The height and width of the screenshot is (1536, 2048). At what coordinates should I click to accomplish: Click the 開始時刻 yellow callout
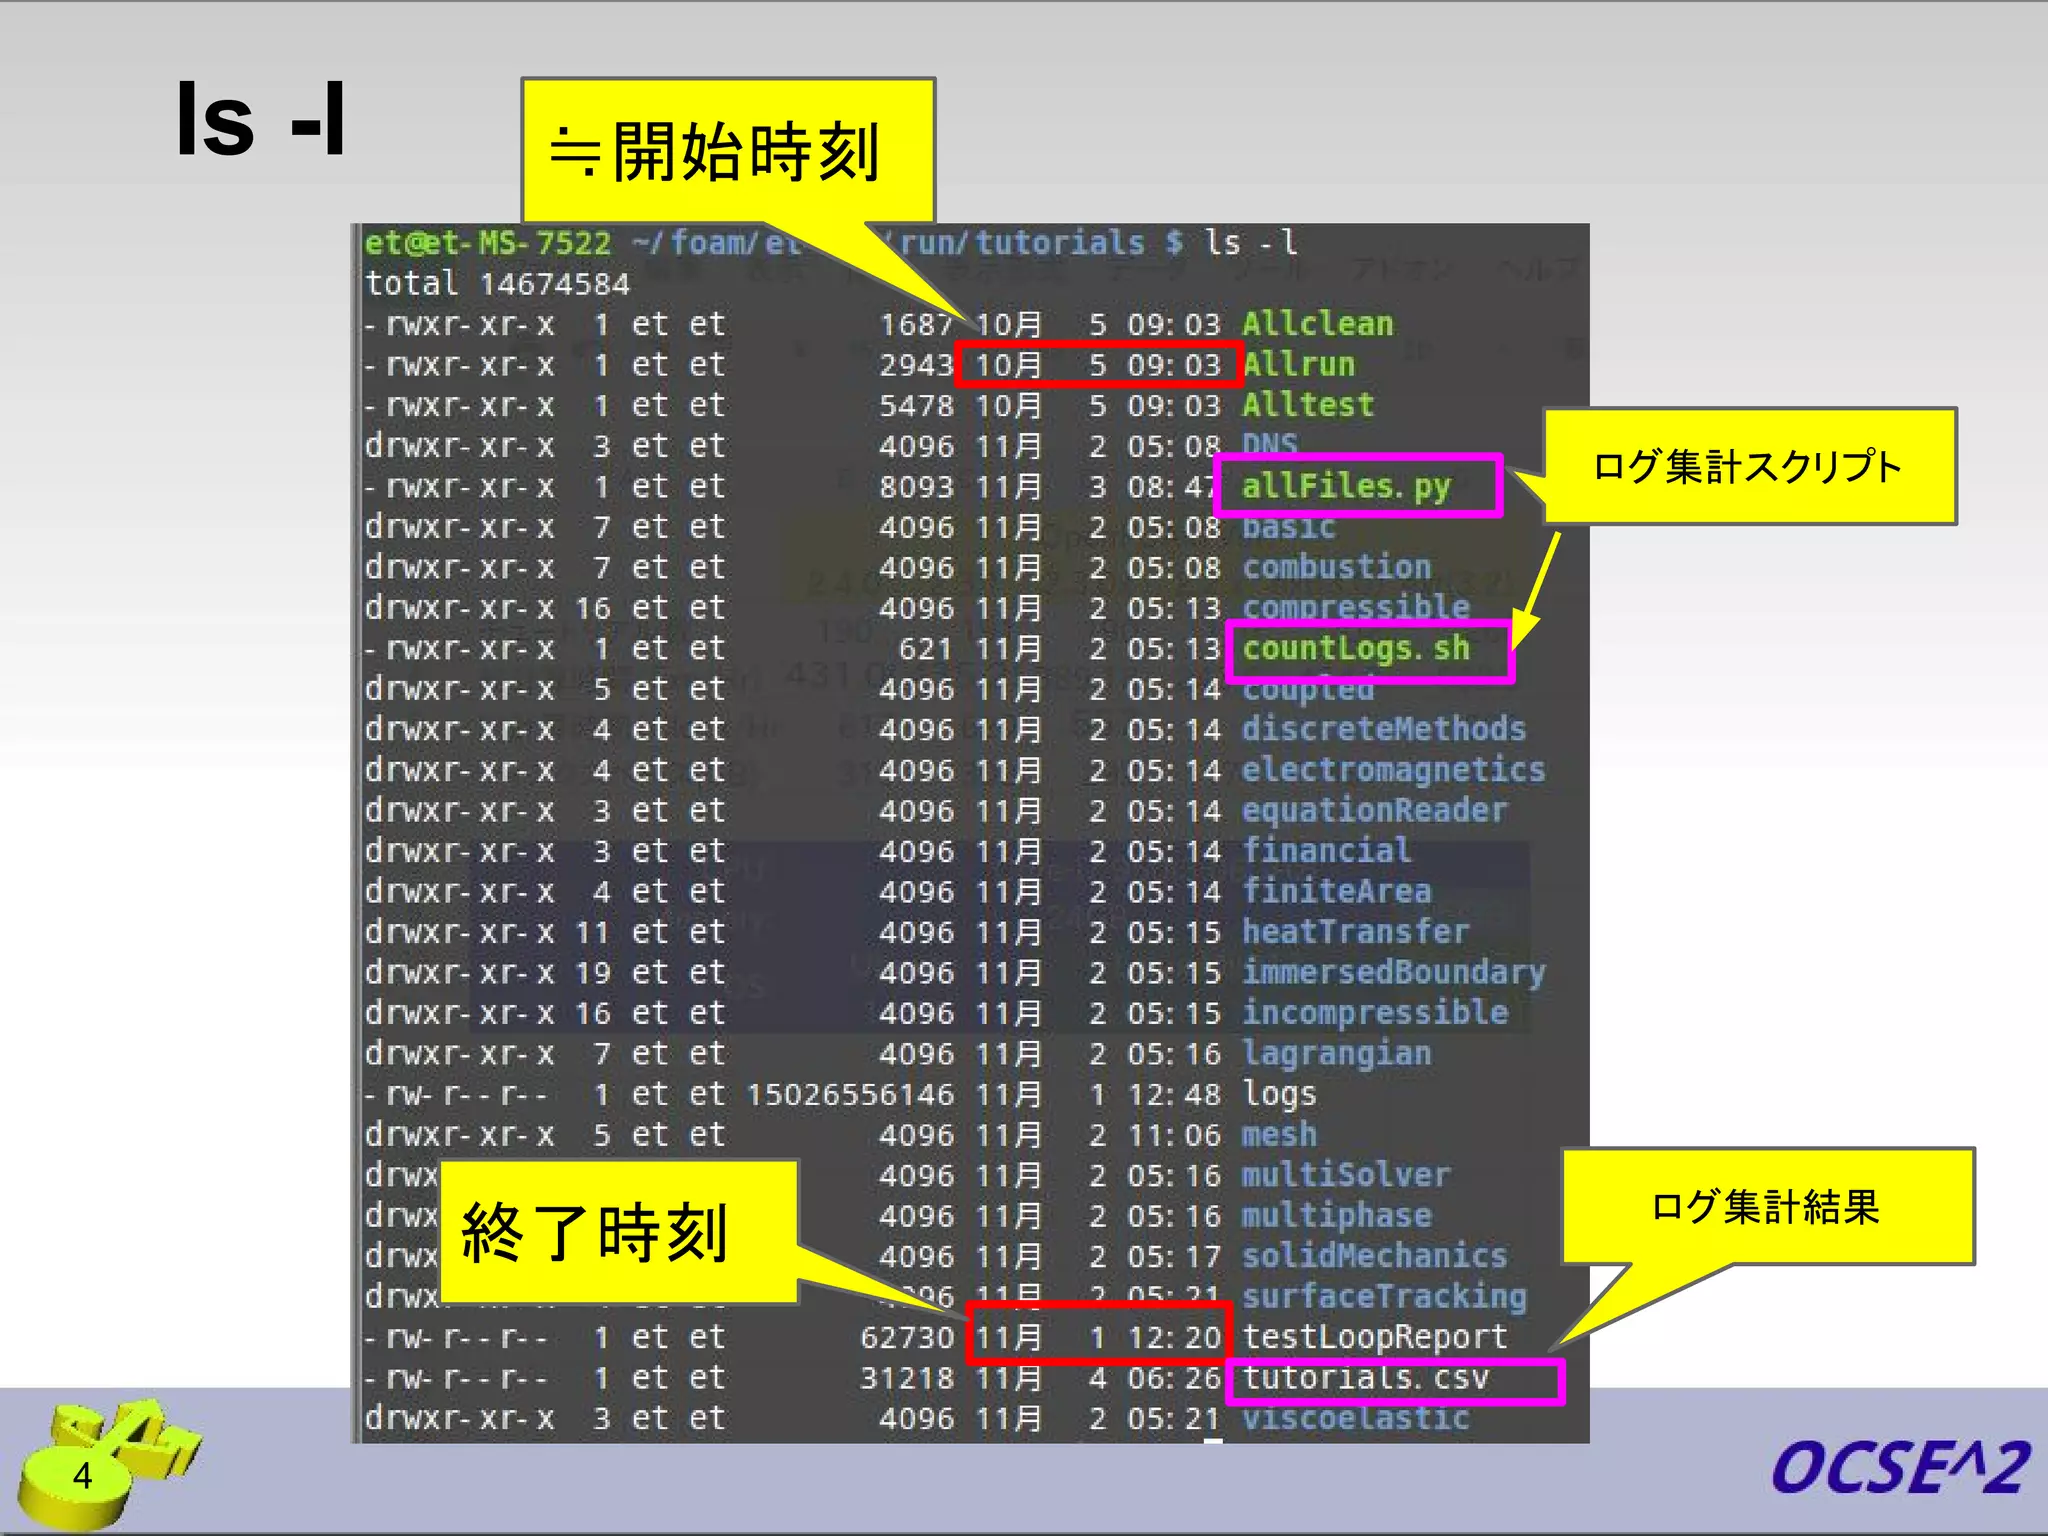[x=727, y=152]
